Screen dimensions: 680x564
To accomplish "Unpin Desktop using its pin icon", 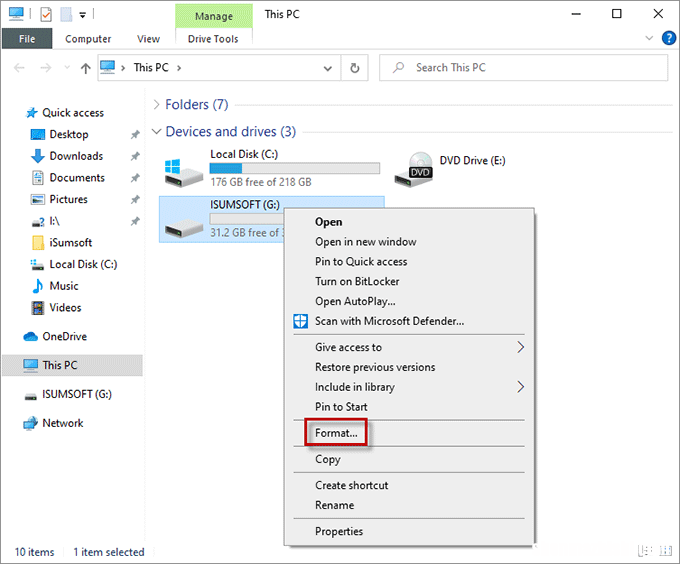I will [x=135, y=134].
